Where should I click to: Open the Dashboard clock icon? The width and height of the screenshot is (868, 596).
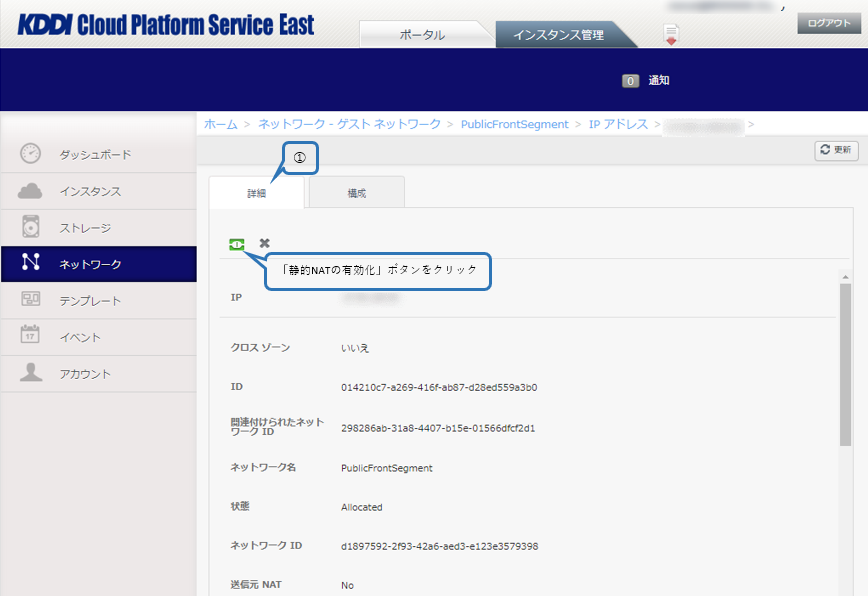[x=30, y=153]
